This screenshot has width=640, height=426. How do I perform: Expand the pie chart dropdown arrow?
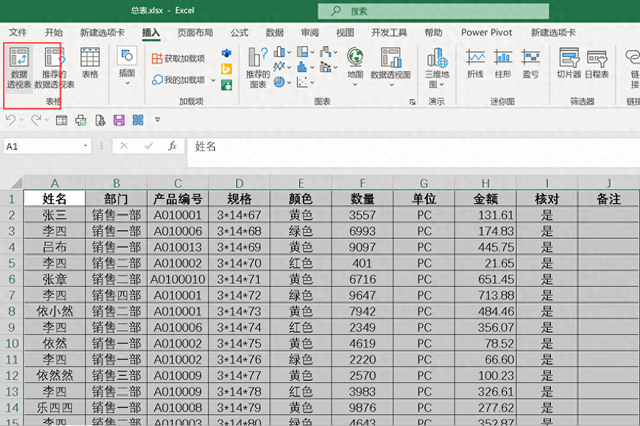289,82
